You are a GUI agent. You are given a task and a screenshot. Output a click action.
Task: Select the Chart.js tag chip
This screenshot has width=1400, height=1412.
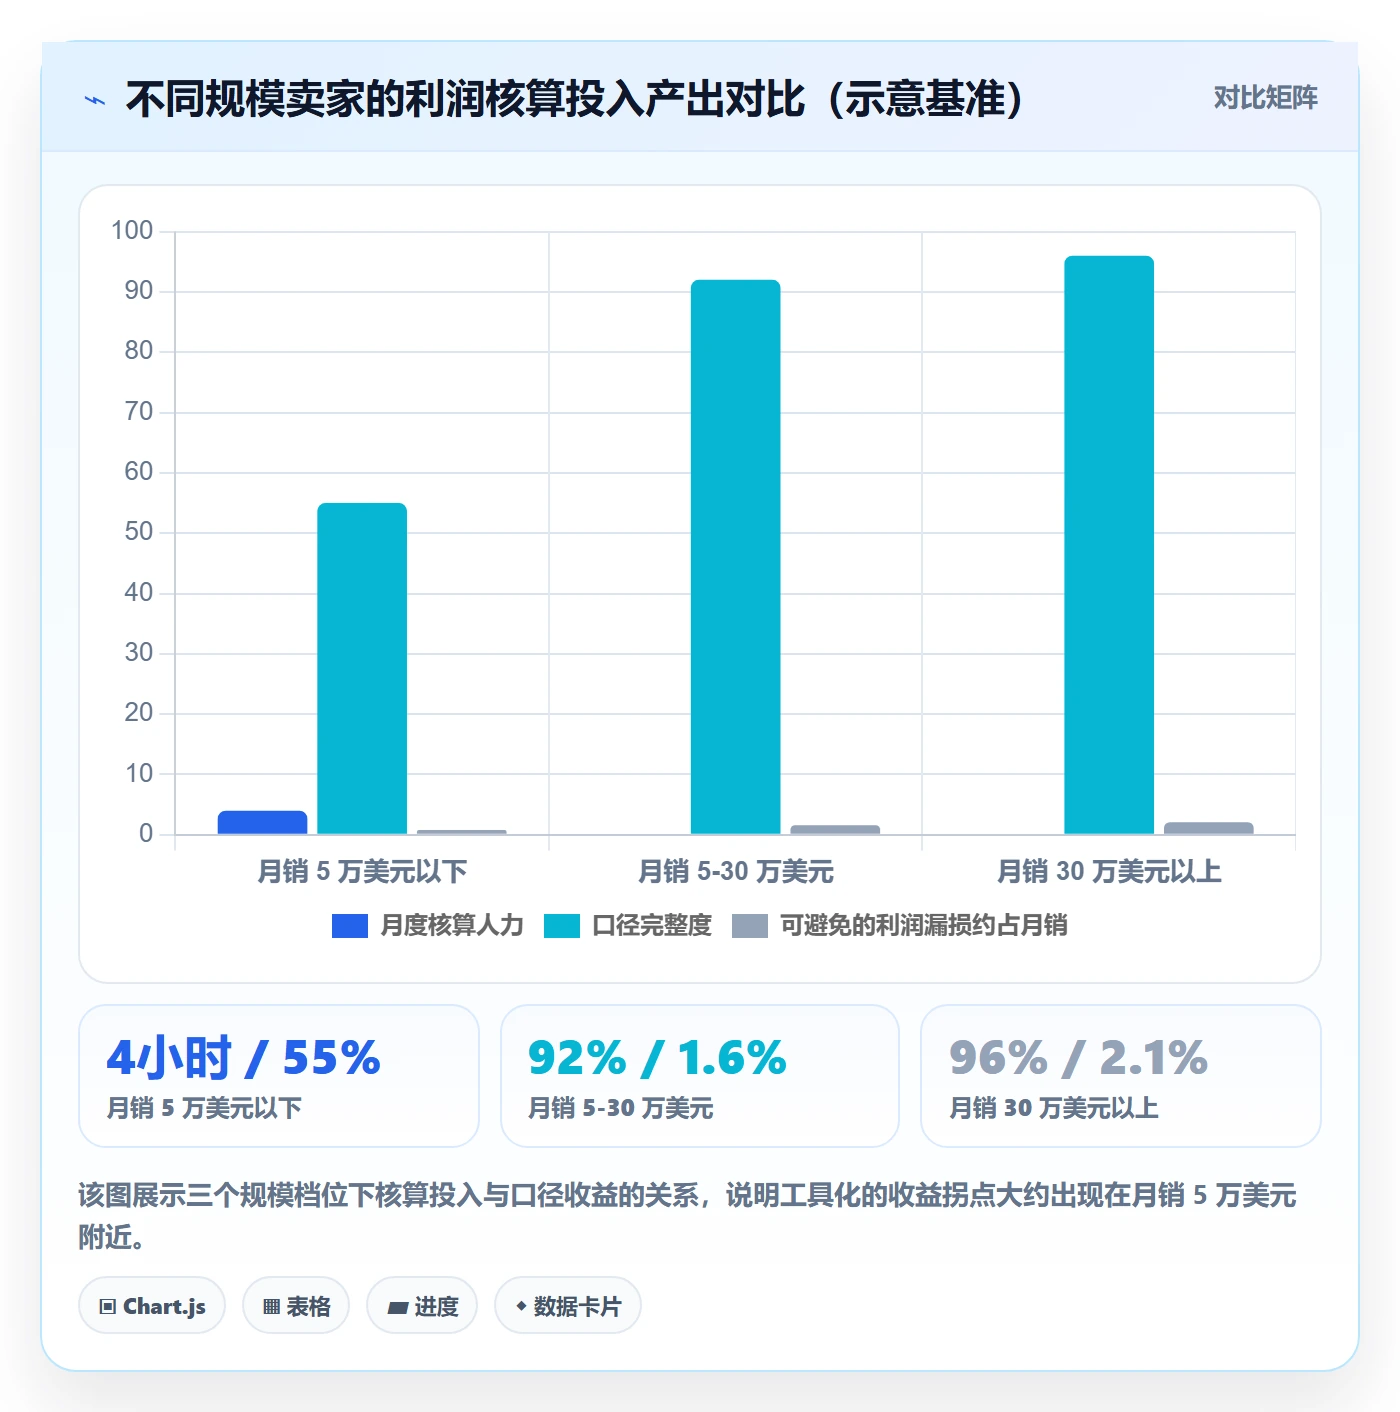coord(152,1306)
